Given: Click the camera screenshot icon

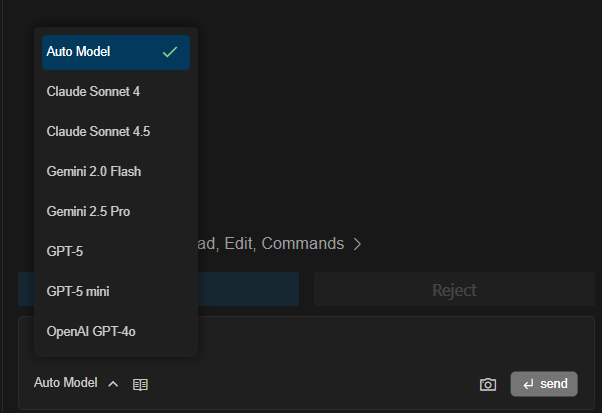Looking at the screenshot, I should 488,384.
